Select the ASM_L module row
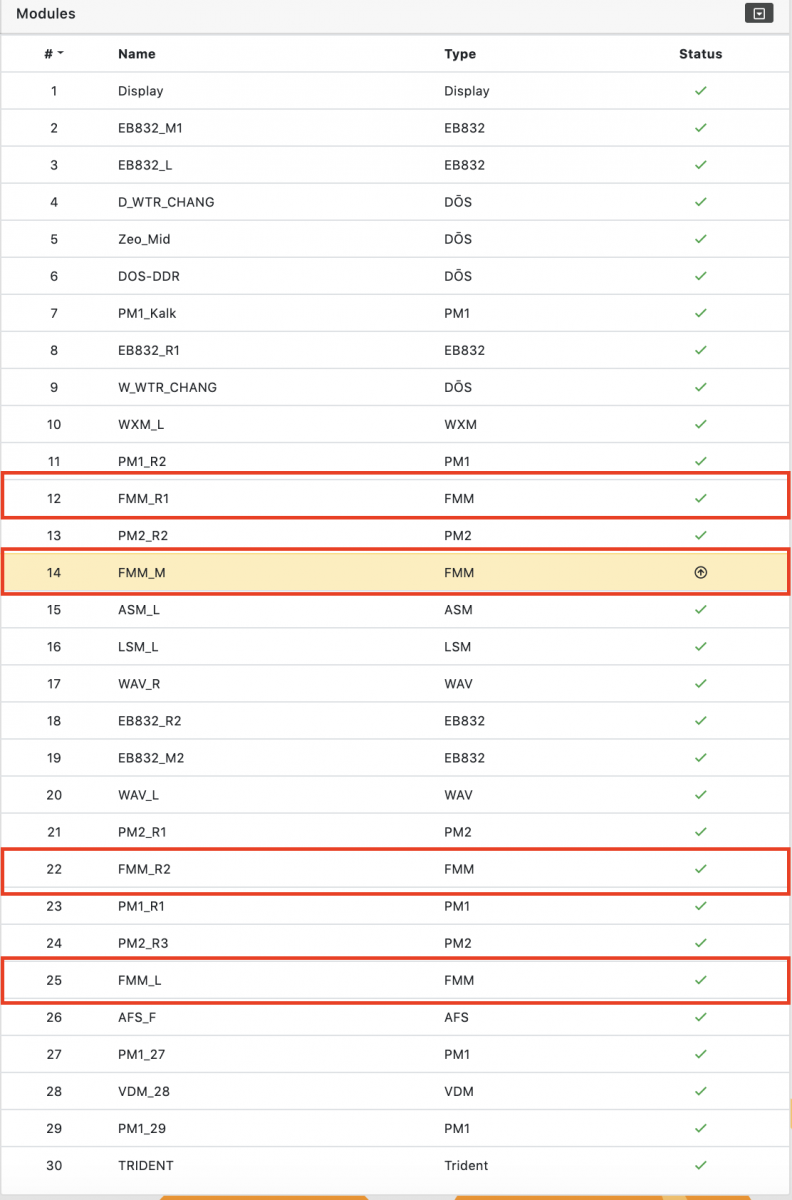The image size is (792, 1200). click(x=396, y=610)
